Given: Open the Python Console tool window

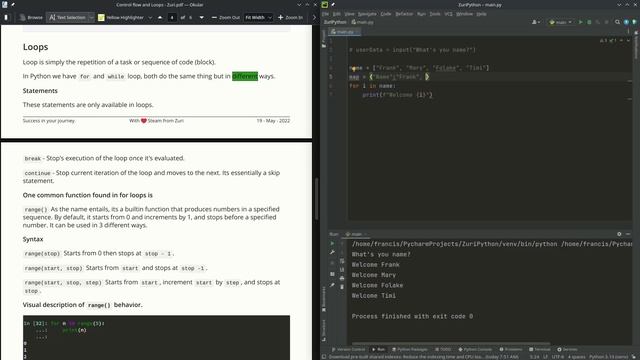Looking at the screenshot, I should pyautogui.click(x=475, y=349).
